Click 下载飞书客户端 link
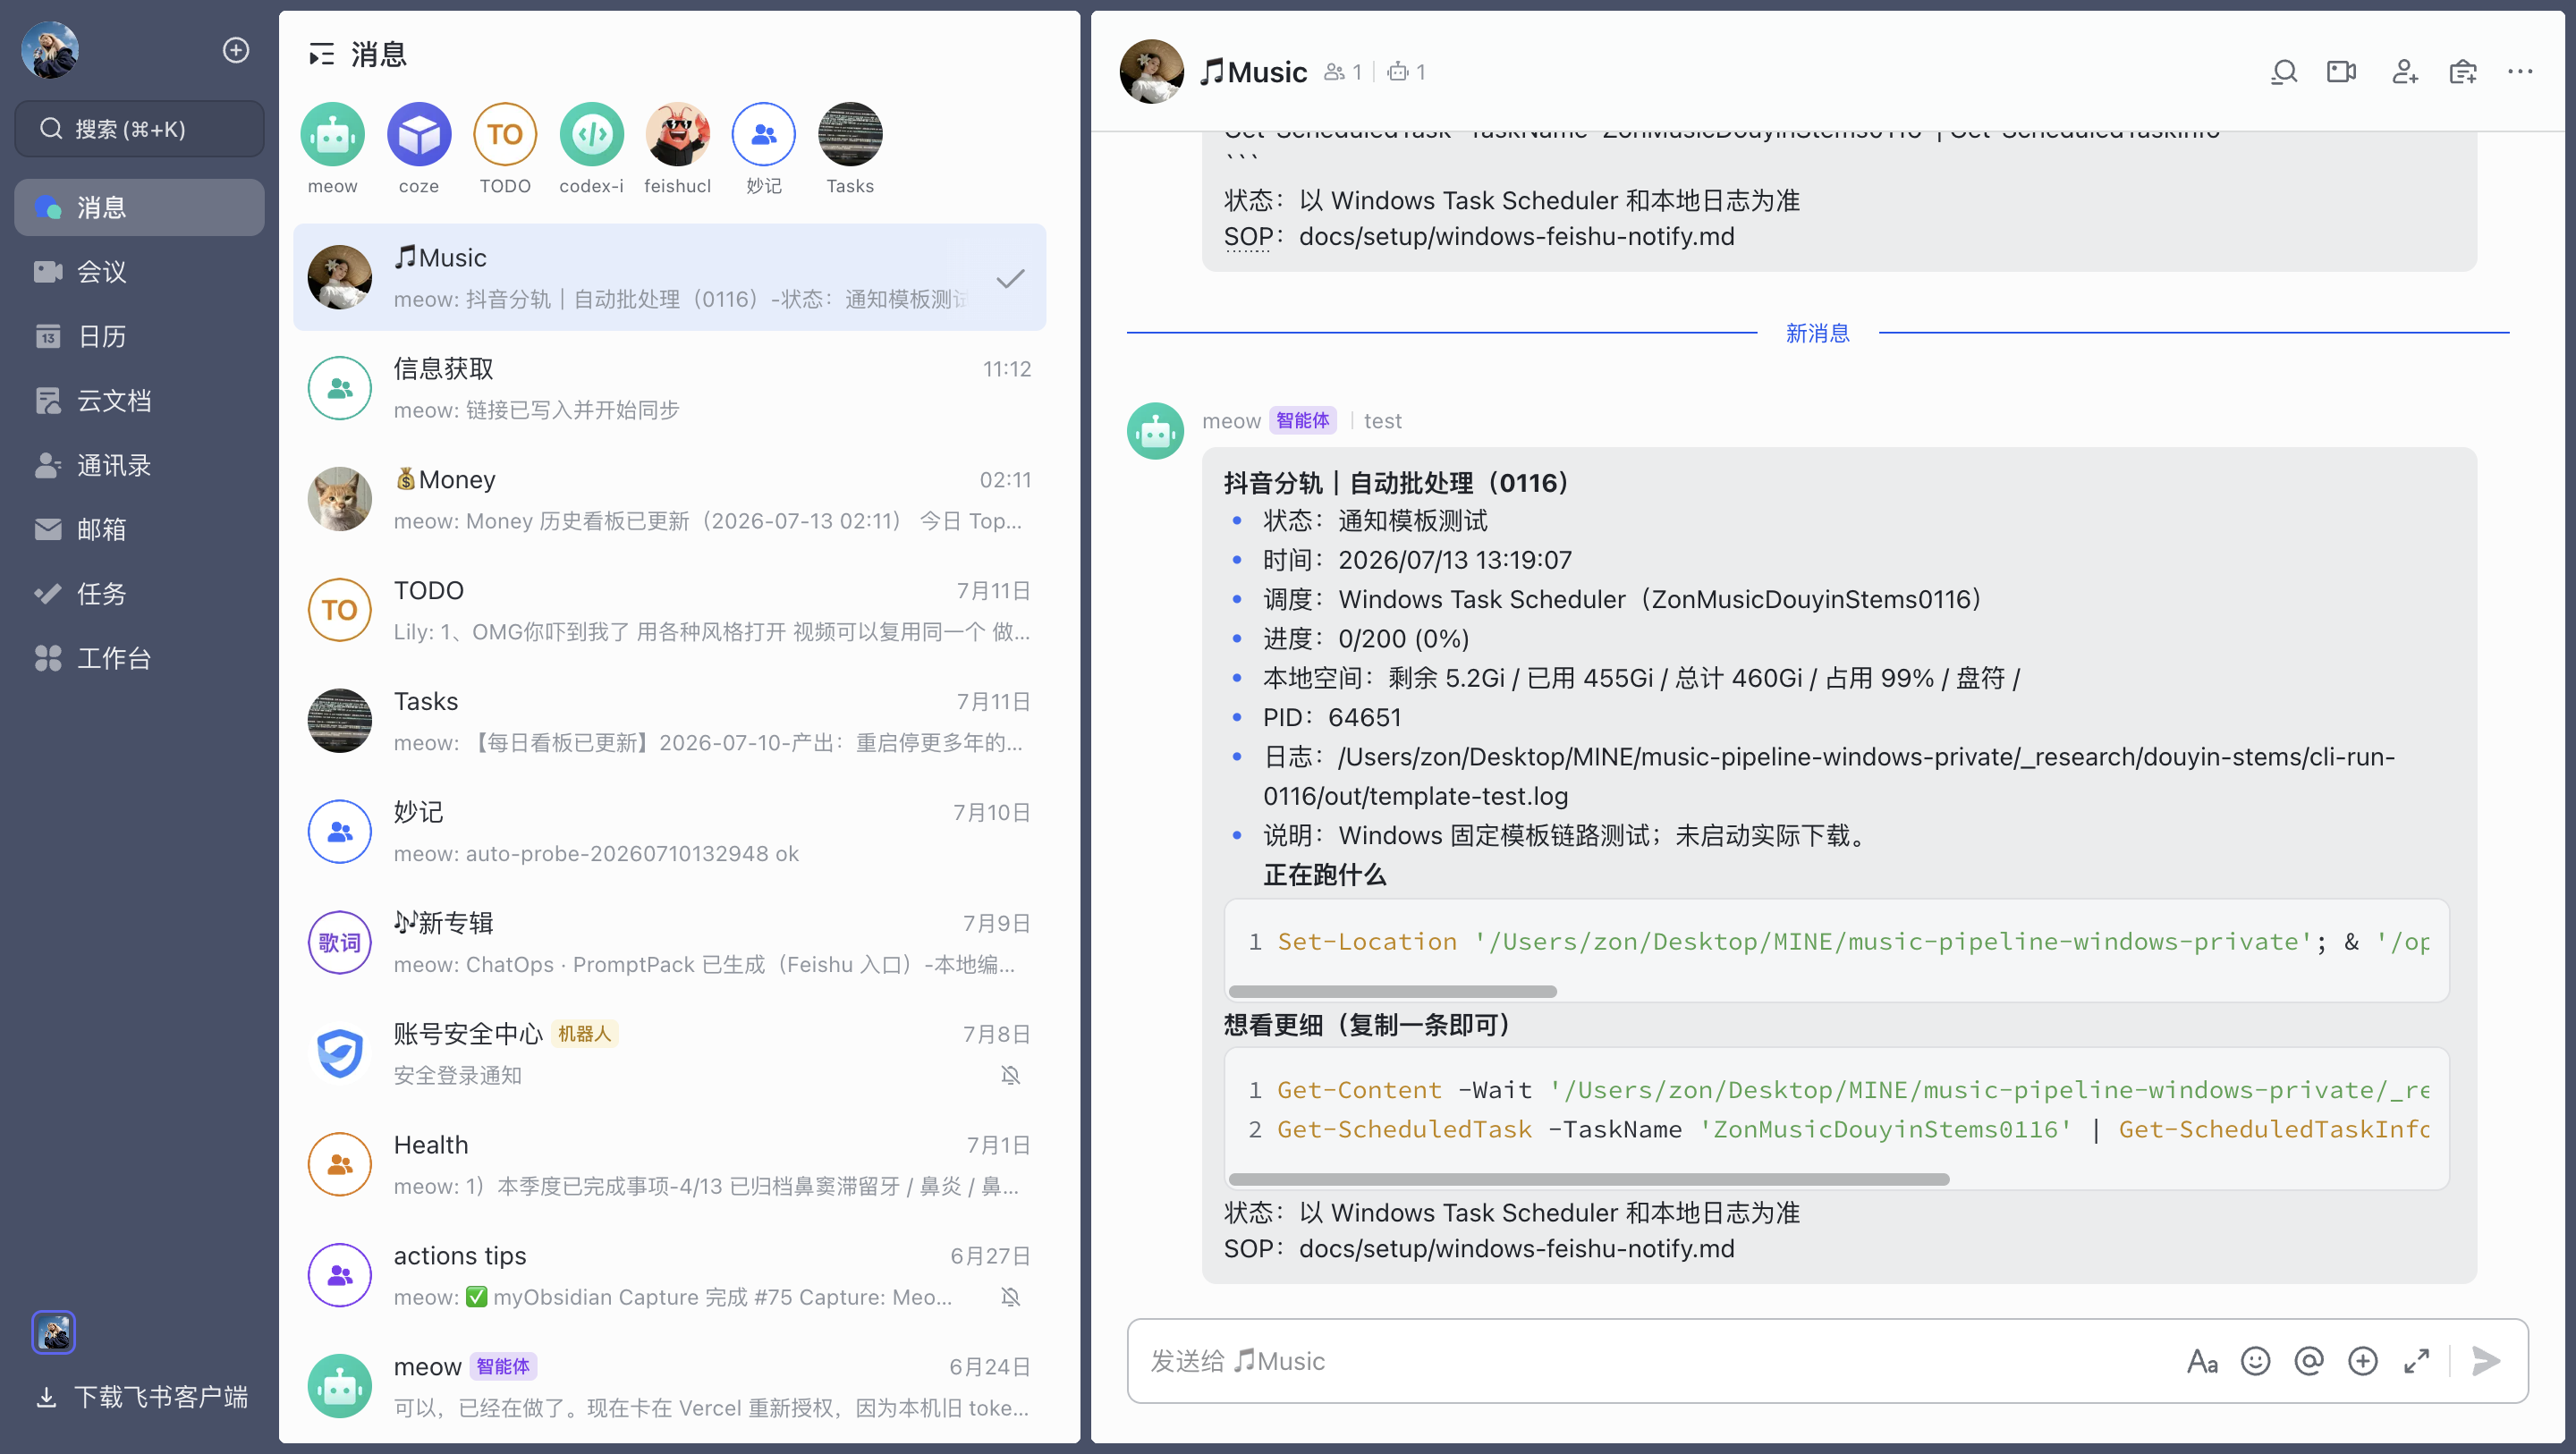The width and height of the screenshot is (2576, 1454). pyautogui.click(x=142, y=1397)
